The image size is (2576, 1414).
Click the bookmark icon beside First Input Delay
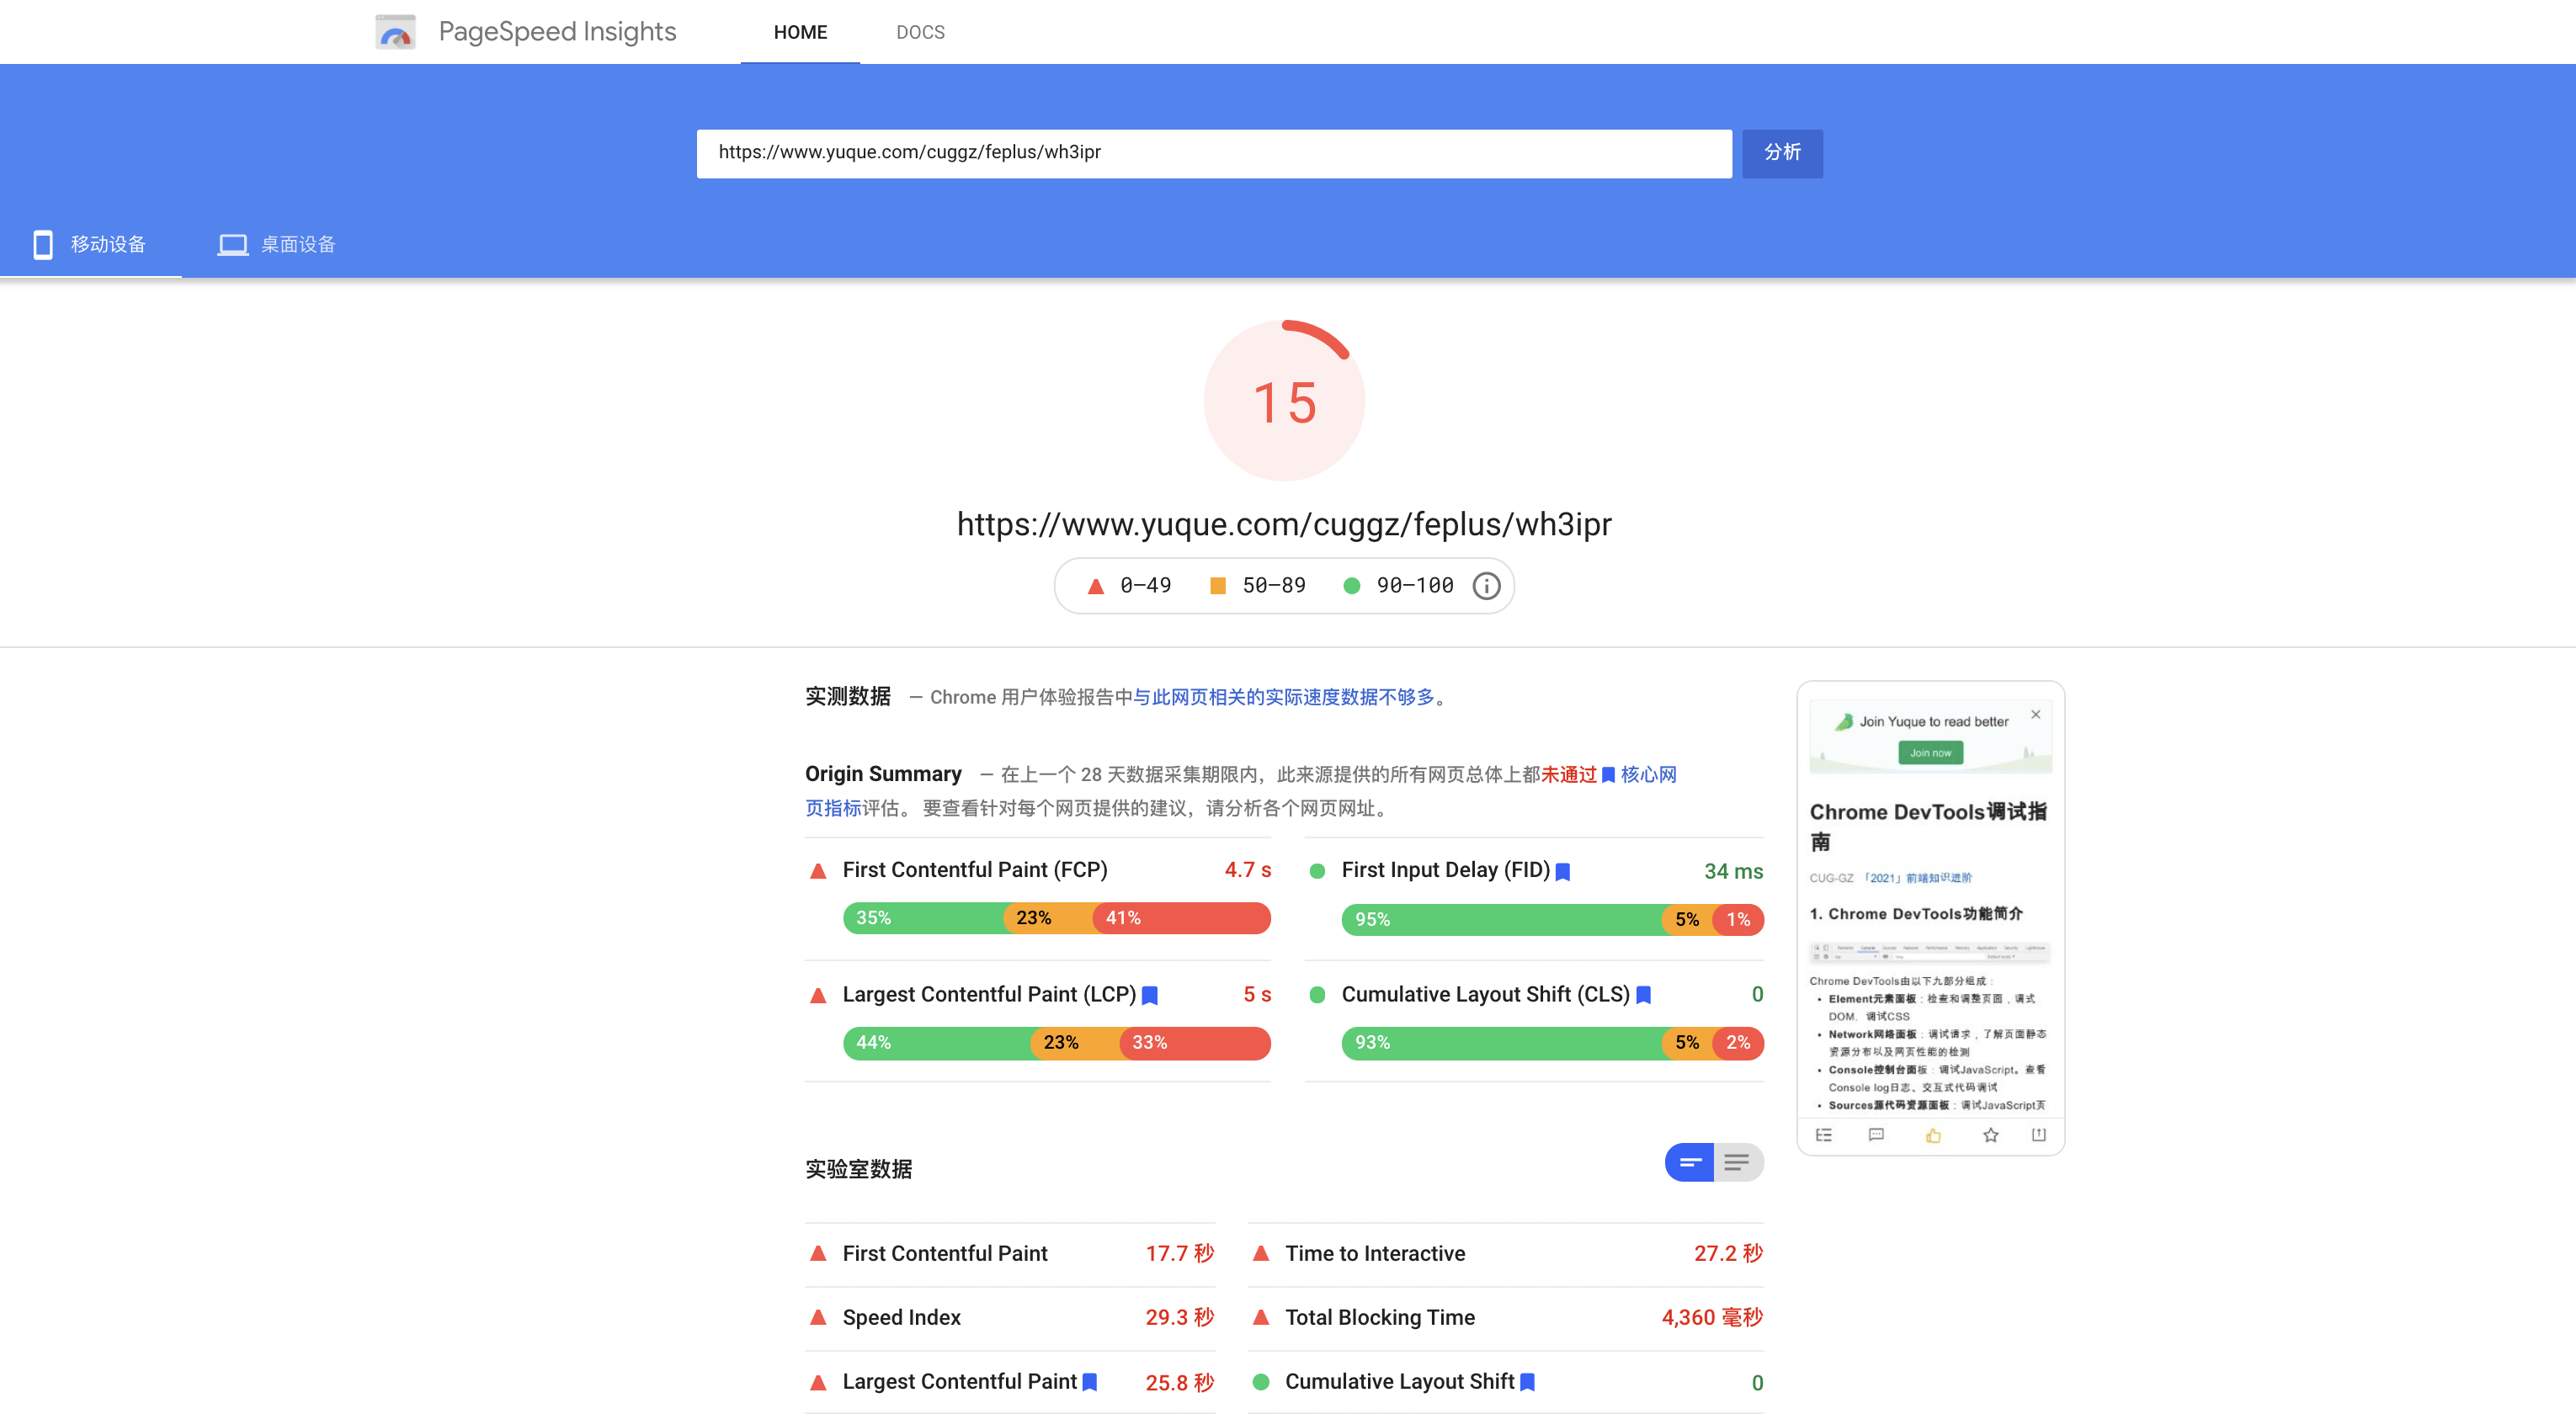(x=1563, y=872)
